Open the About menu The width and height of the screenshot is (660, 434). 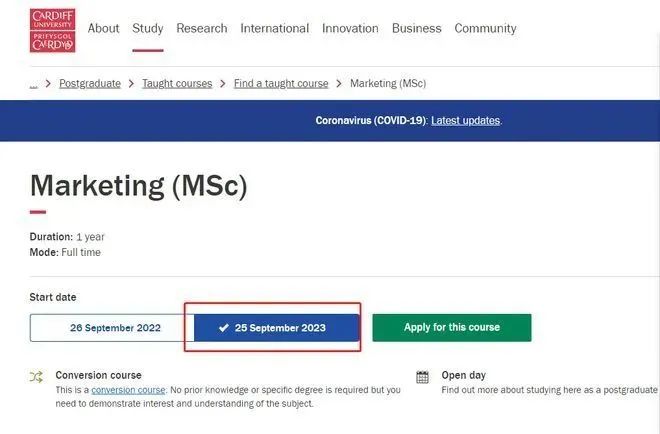103,29
